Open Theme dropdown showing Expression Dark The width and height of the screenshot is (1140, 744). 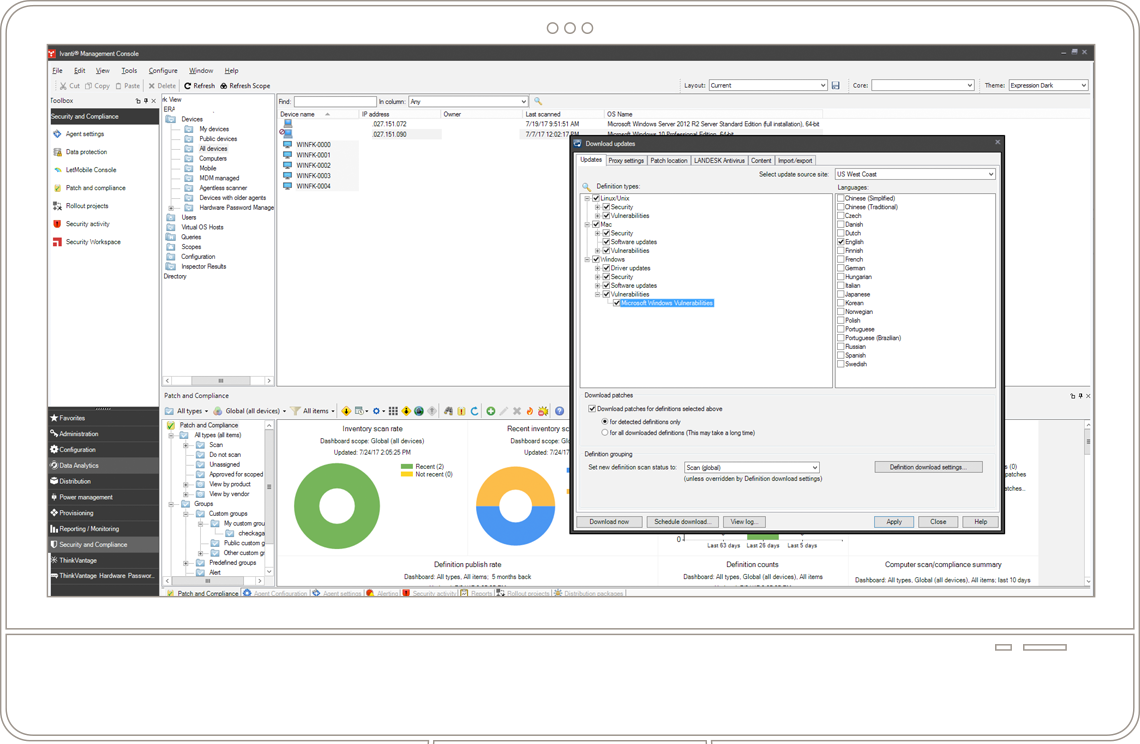[1048, 85]
